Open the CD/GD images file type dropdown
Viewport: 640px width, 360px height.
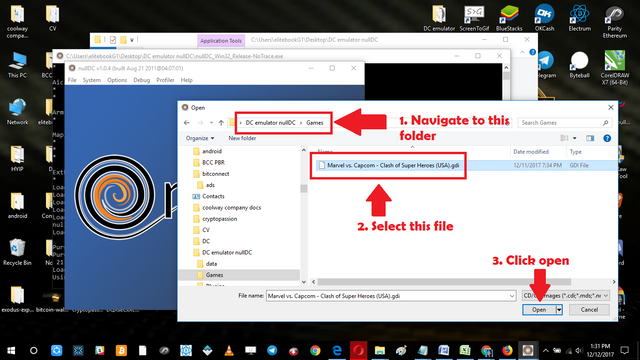[x=566, y=296]
